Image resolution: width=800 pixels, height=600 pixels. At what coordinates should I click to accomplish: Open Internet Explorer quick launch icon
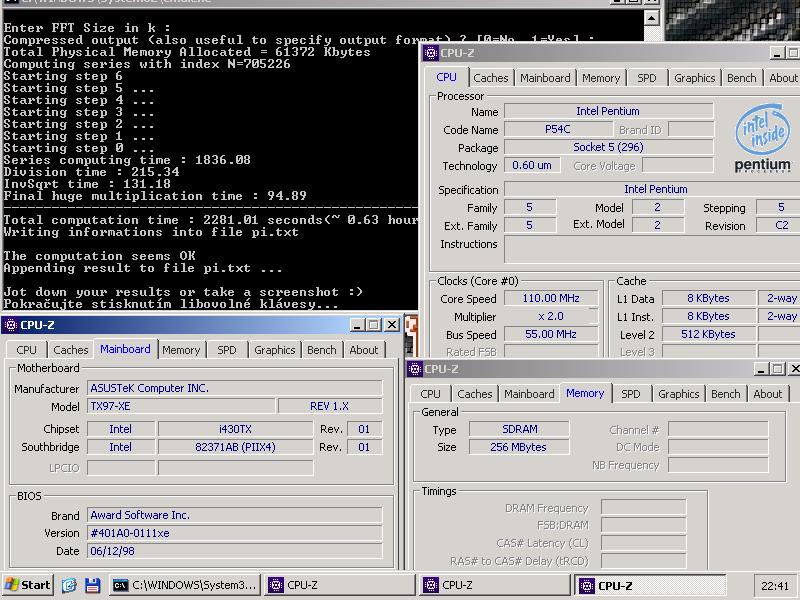69,585
